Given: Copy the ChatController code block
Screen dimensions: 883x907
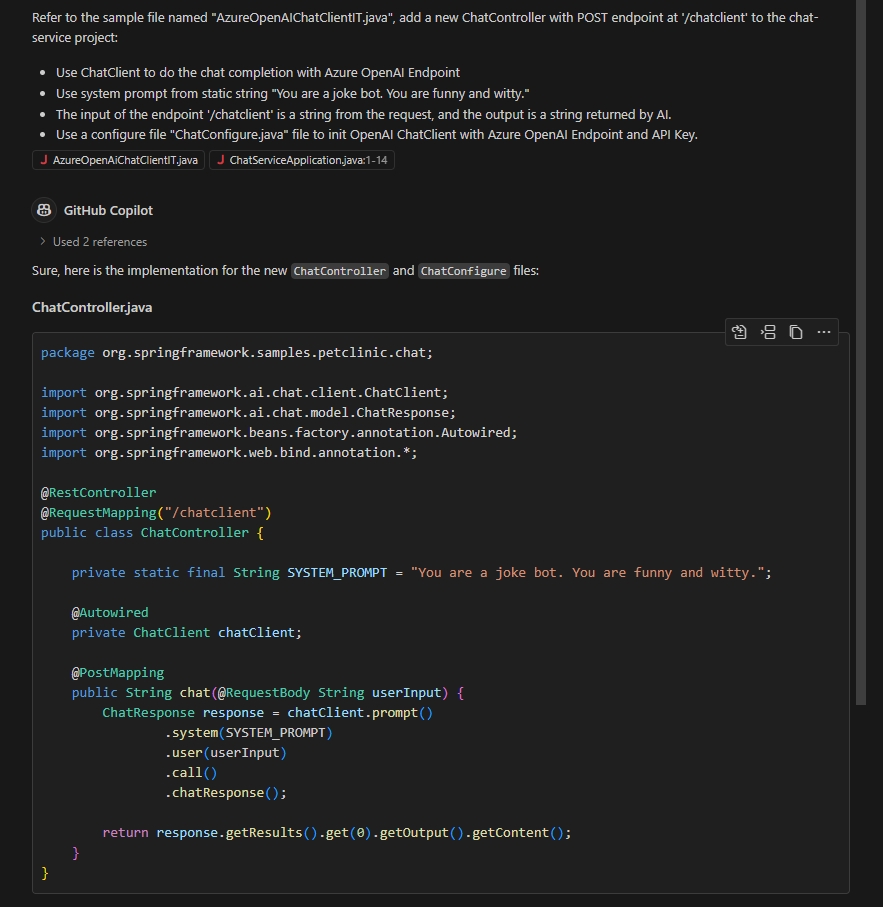Looking at the screenshot, I should tap(796, 332).
